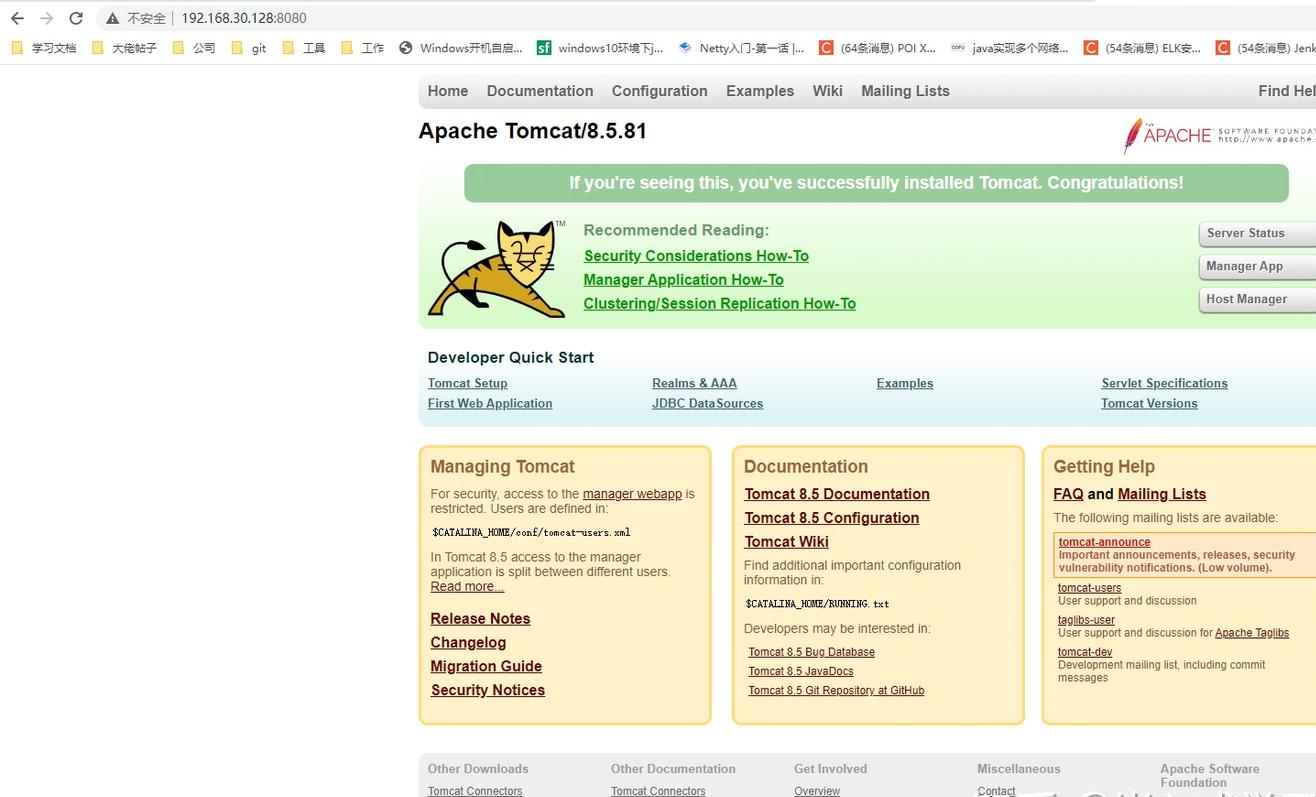Click the Tomcat cat logo image

pos(497,269)
